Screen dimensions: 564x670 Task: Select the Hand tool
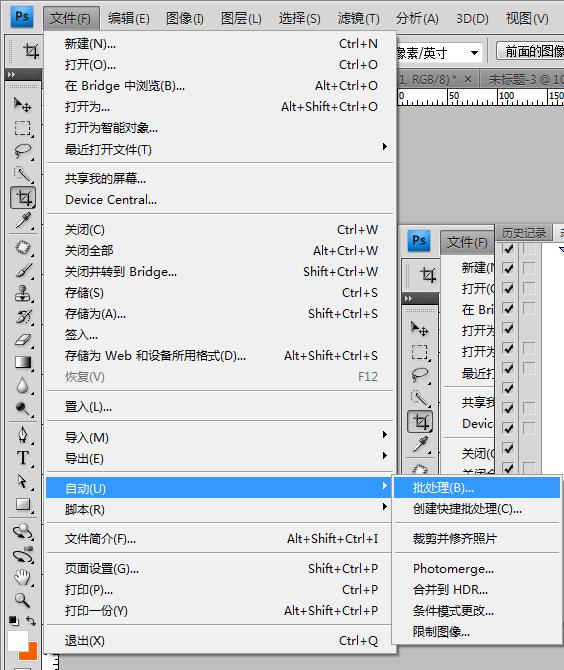pos(23,578)
